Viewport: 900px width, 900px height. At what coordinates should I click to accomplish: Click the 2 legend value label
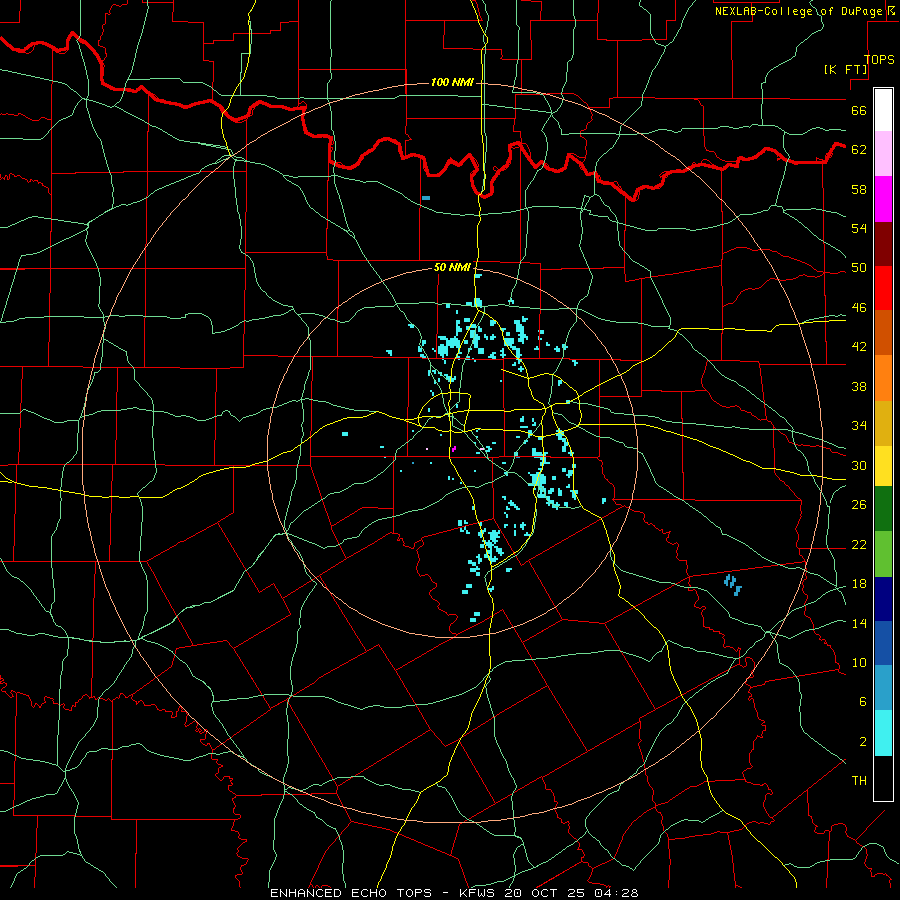pyautogui.click(x=862, y=741)
